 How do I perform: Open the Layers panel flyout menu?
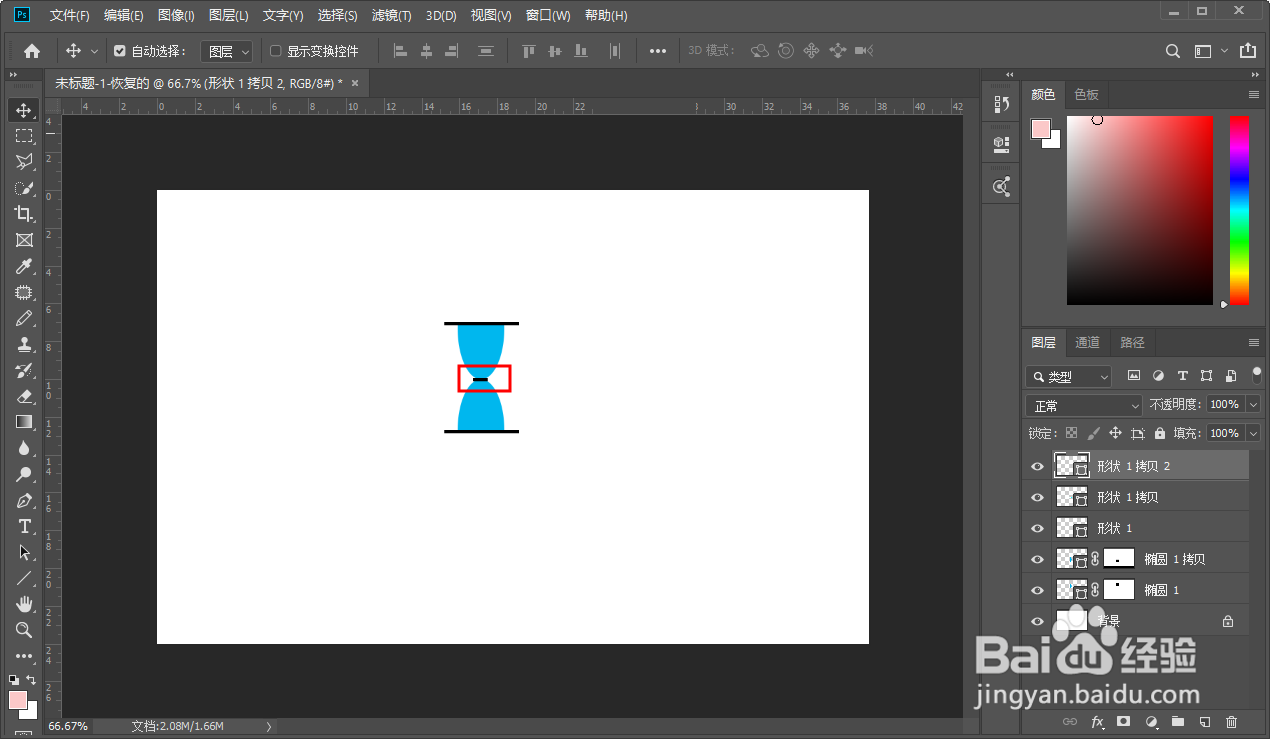click(1254, 342)
